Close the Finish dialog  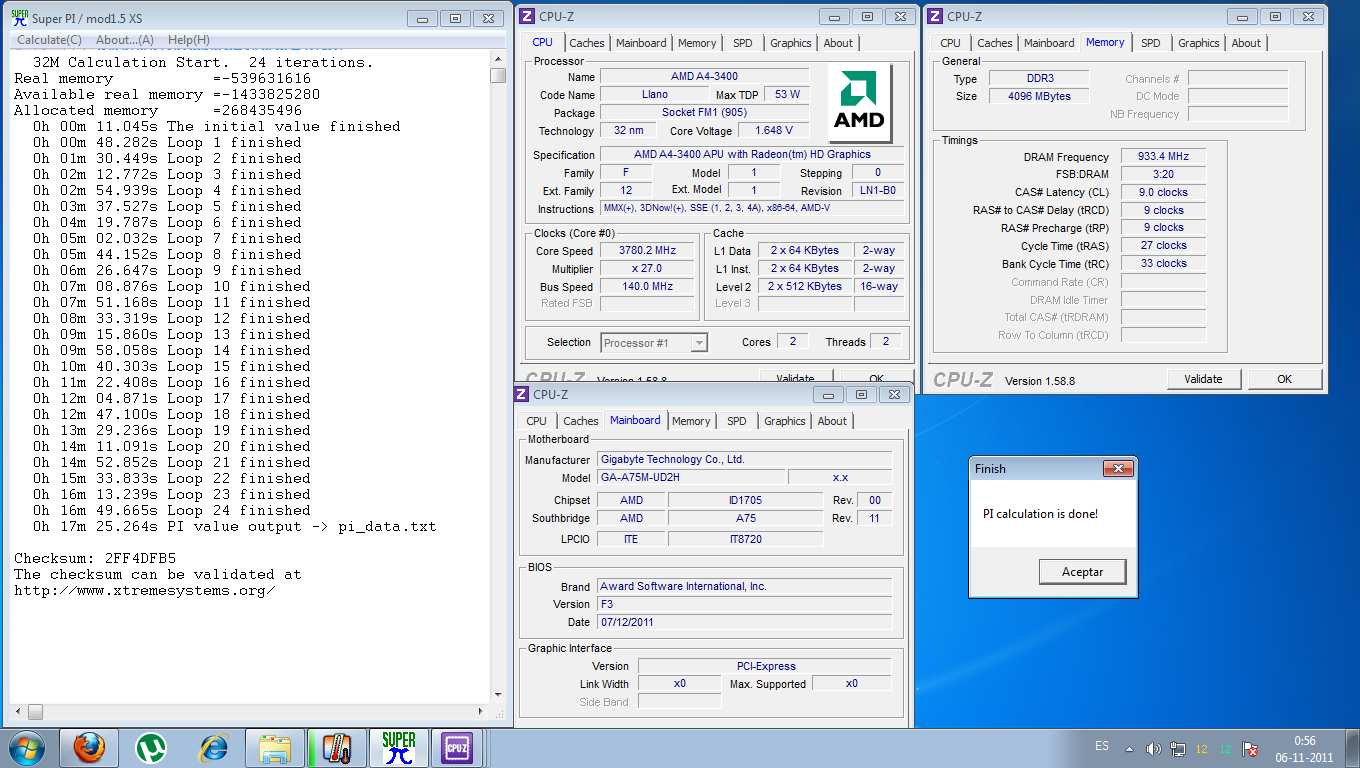(x=1117, y=468)
